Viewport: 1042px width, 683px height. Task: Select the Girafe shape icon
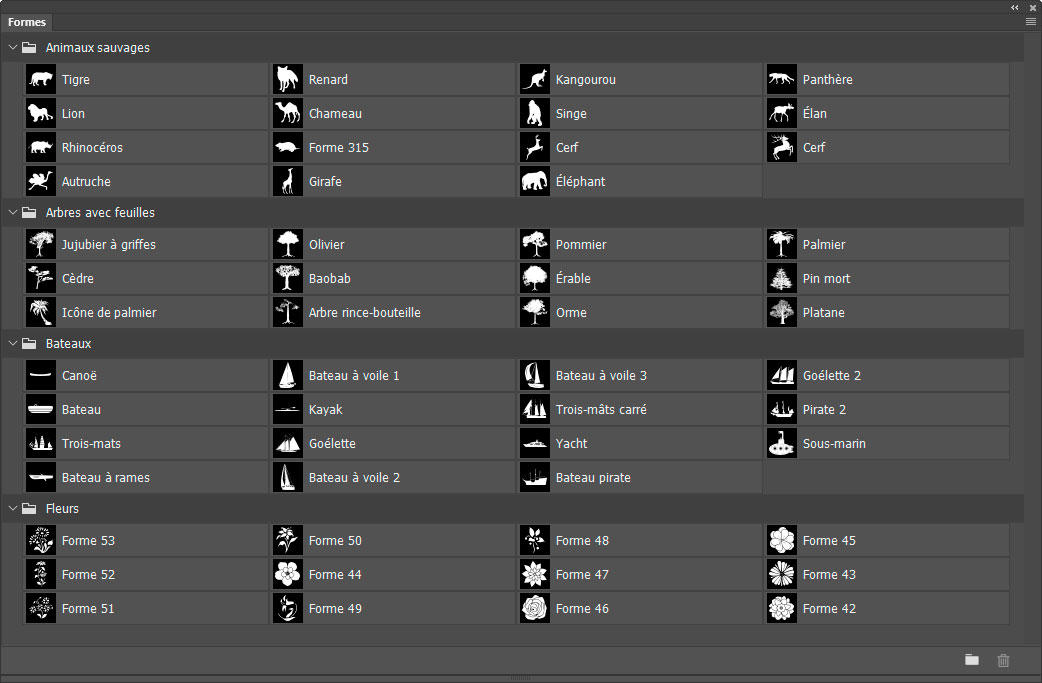pos(288,182)
